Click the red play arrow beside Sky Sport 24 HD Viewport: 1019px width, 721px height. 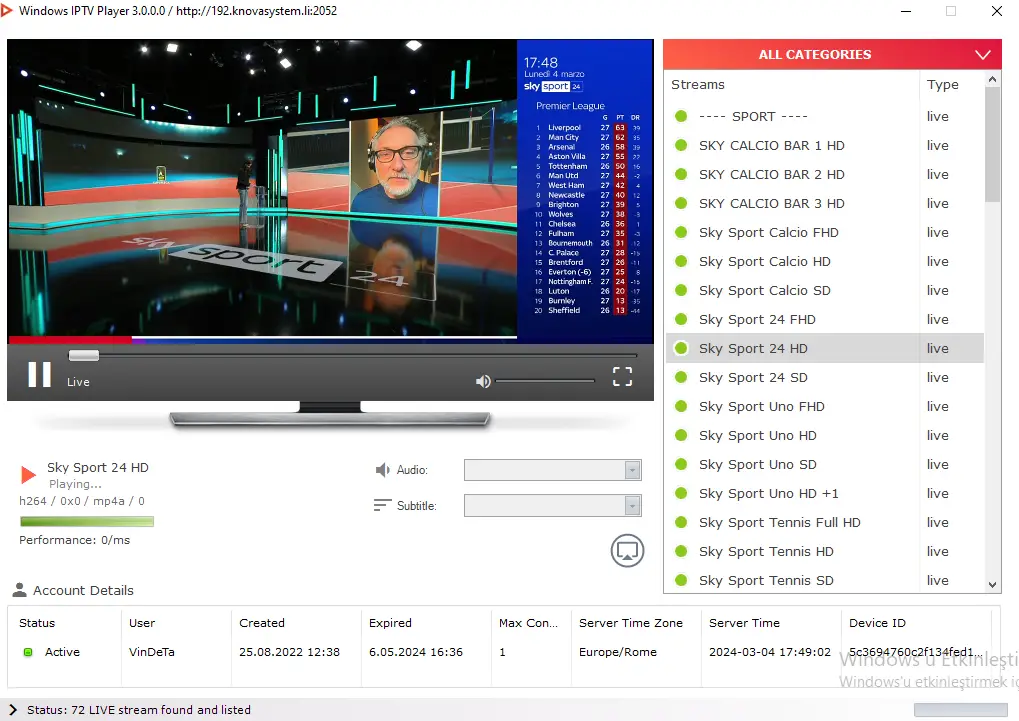[28, 475]
